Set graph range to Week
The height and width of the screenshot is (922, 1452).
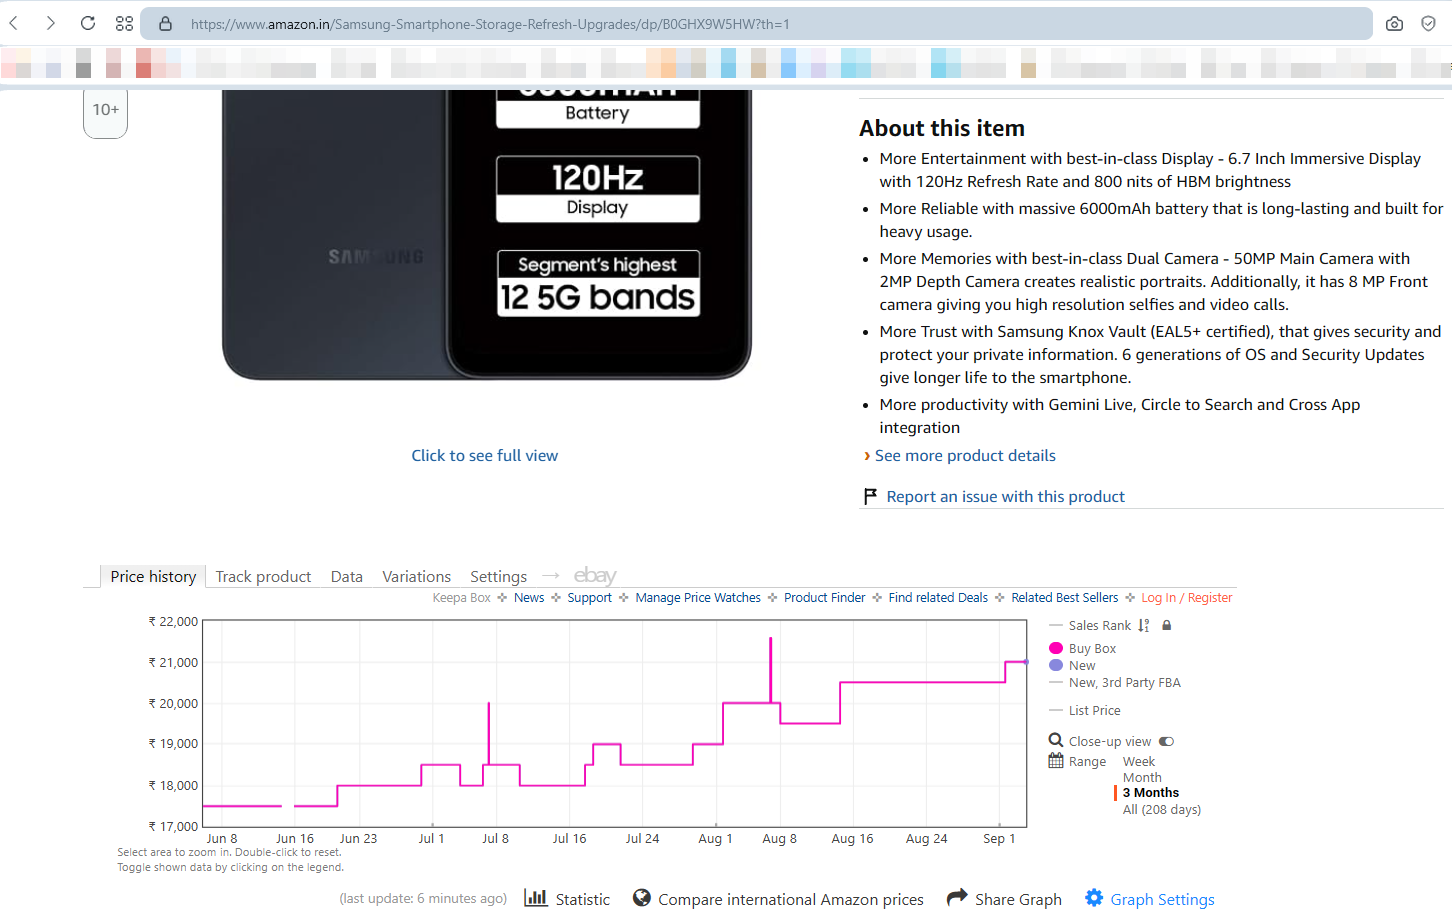1139,761
